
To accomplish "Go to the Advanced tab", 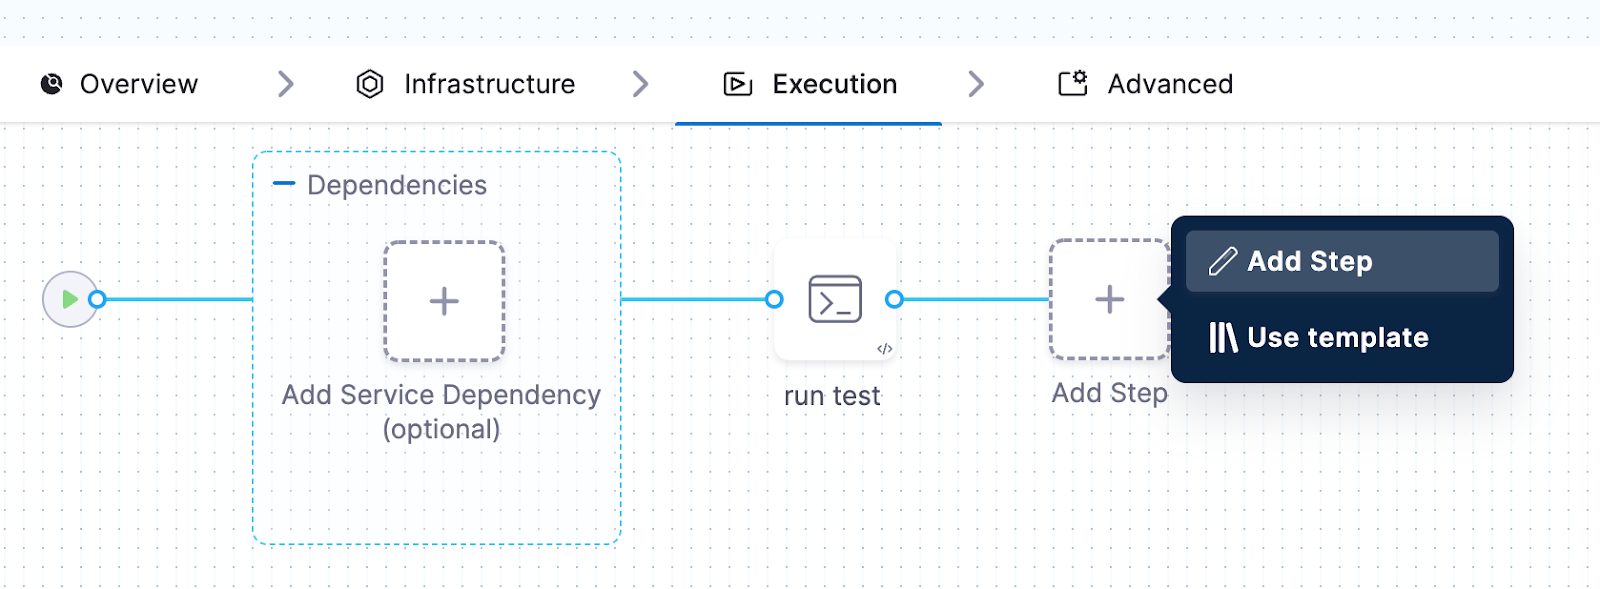I will coord(1145,84).
